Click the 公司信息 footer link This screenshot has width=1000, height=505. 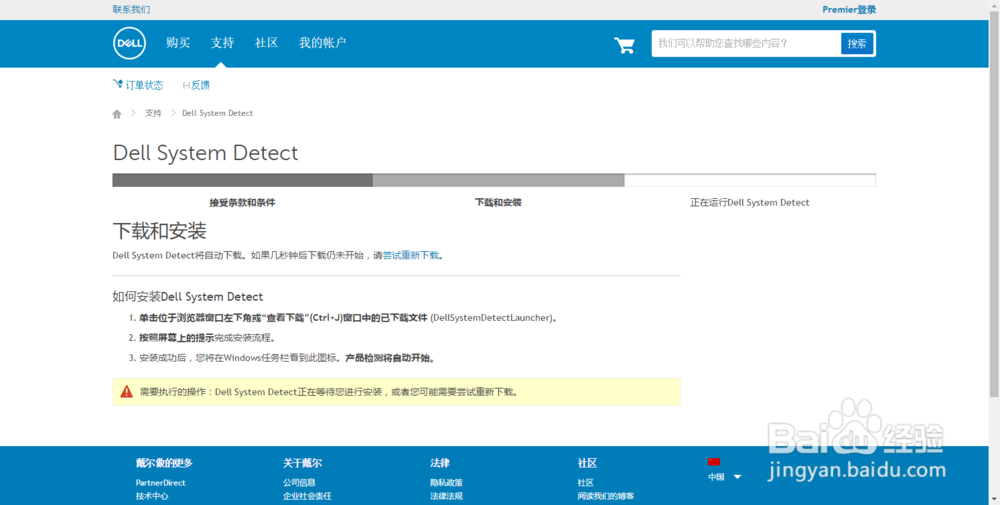[299, 483]
